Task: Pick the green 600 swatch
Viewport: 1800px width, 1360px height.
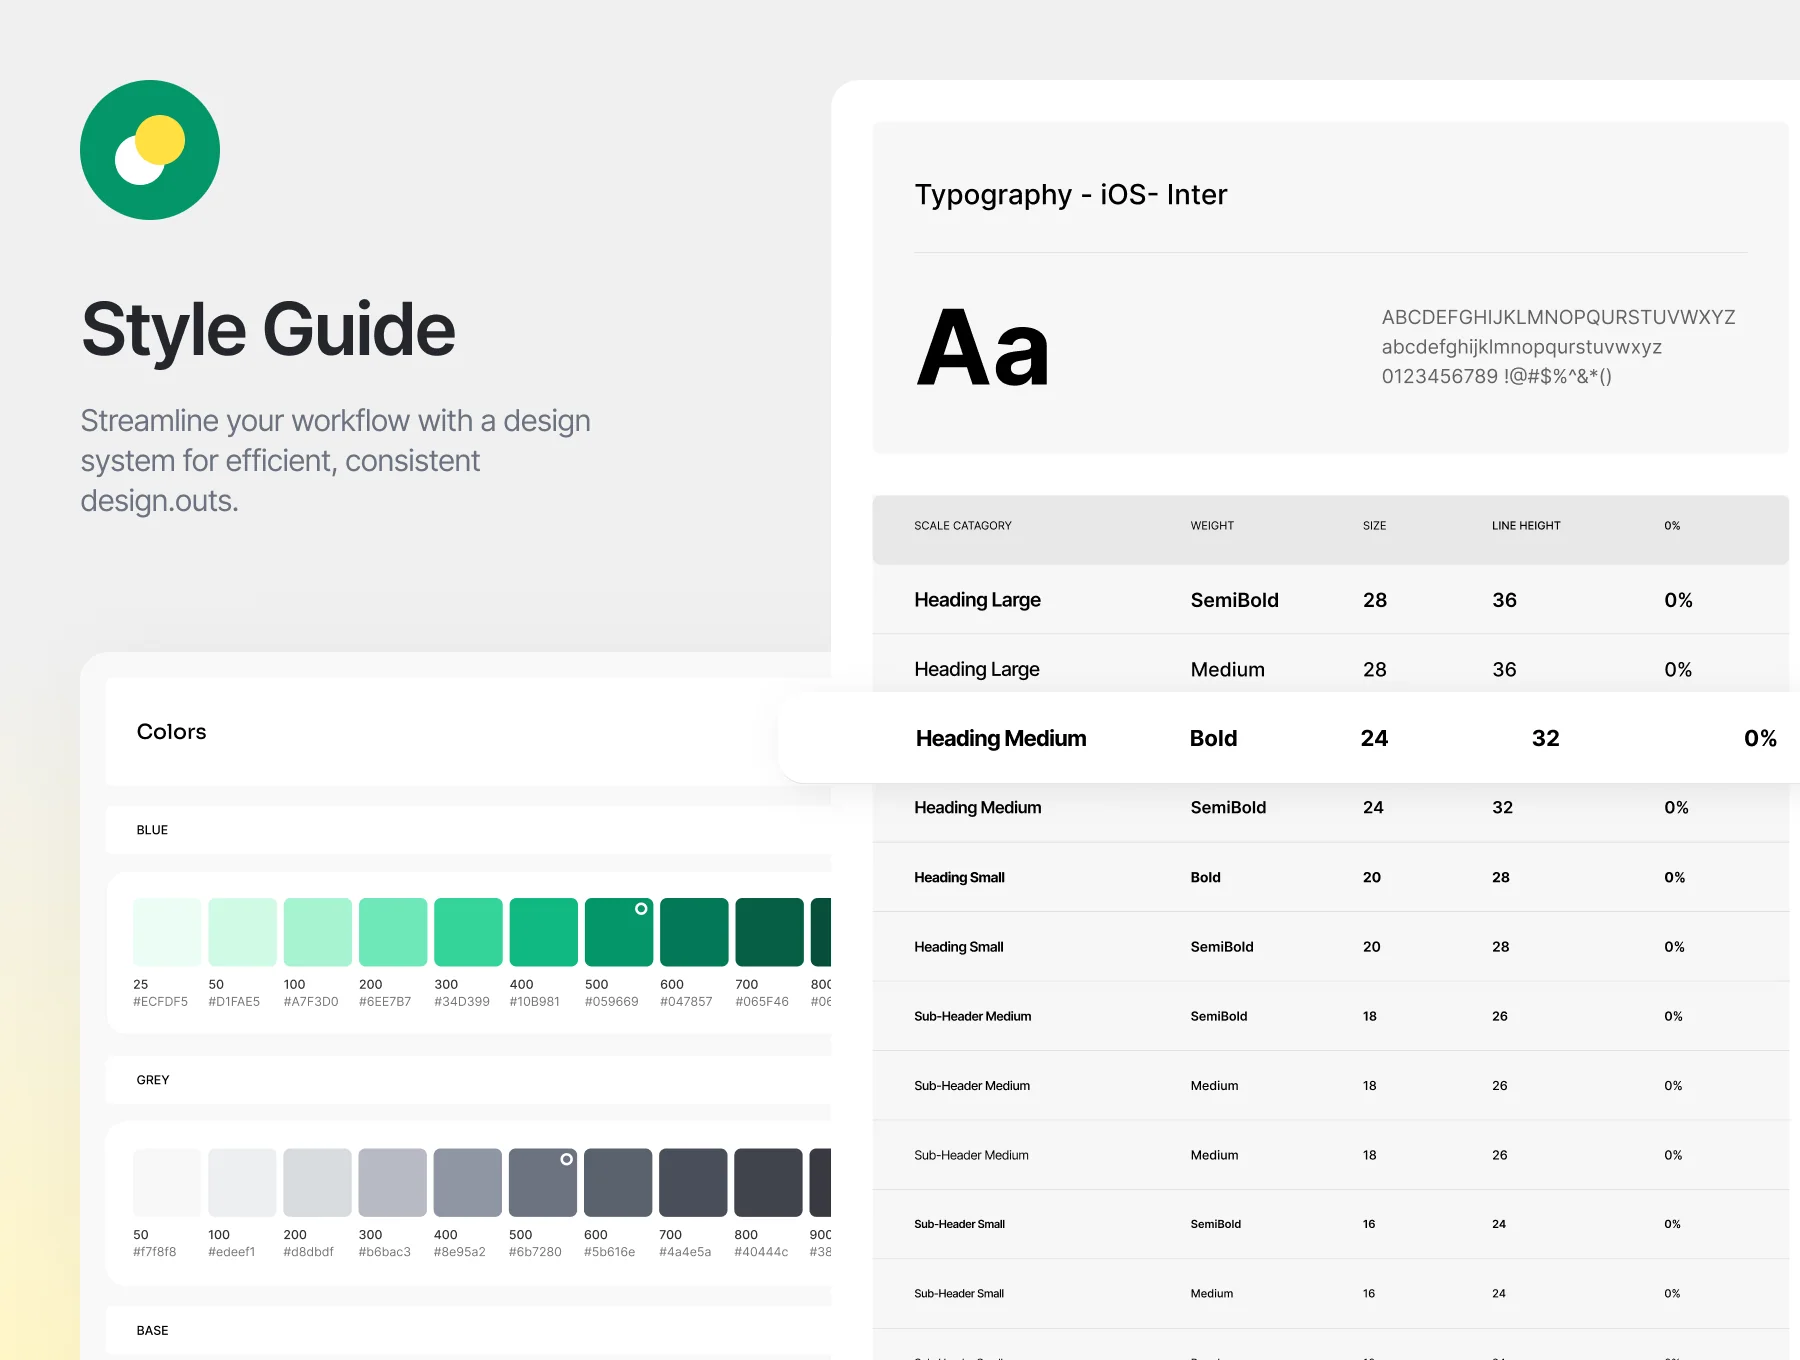Action: pos(694,932)
